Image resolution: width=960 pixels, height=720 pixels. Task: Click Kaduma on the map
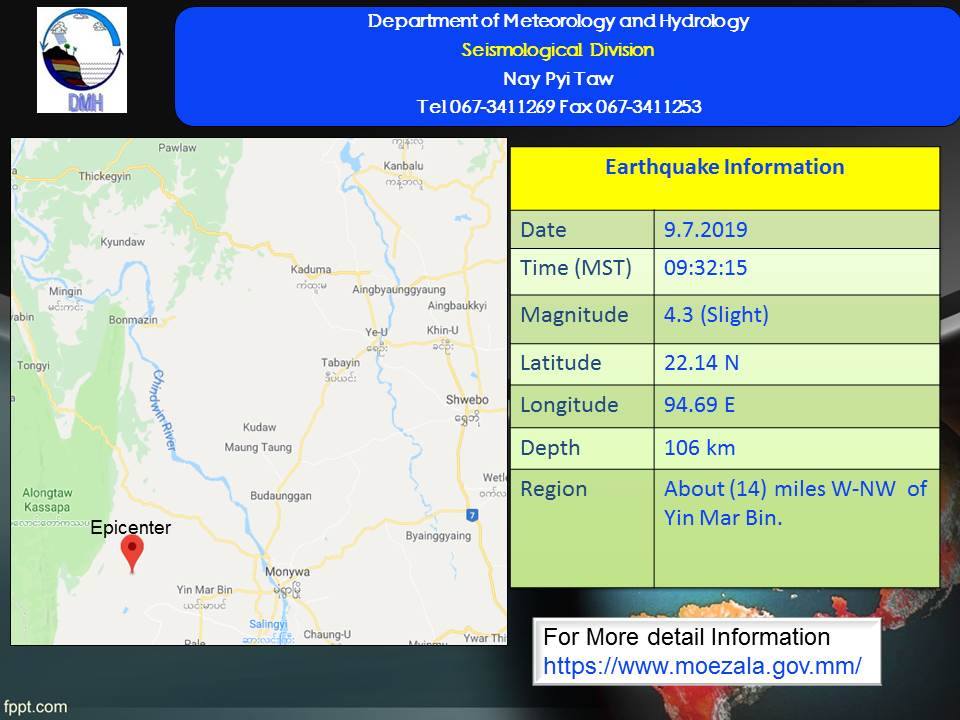(311, 269)
